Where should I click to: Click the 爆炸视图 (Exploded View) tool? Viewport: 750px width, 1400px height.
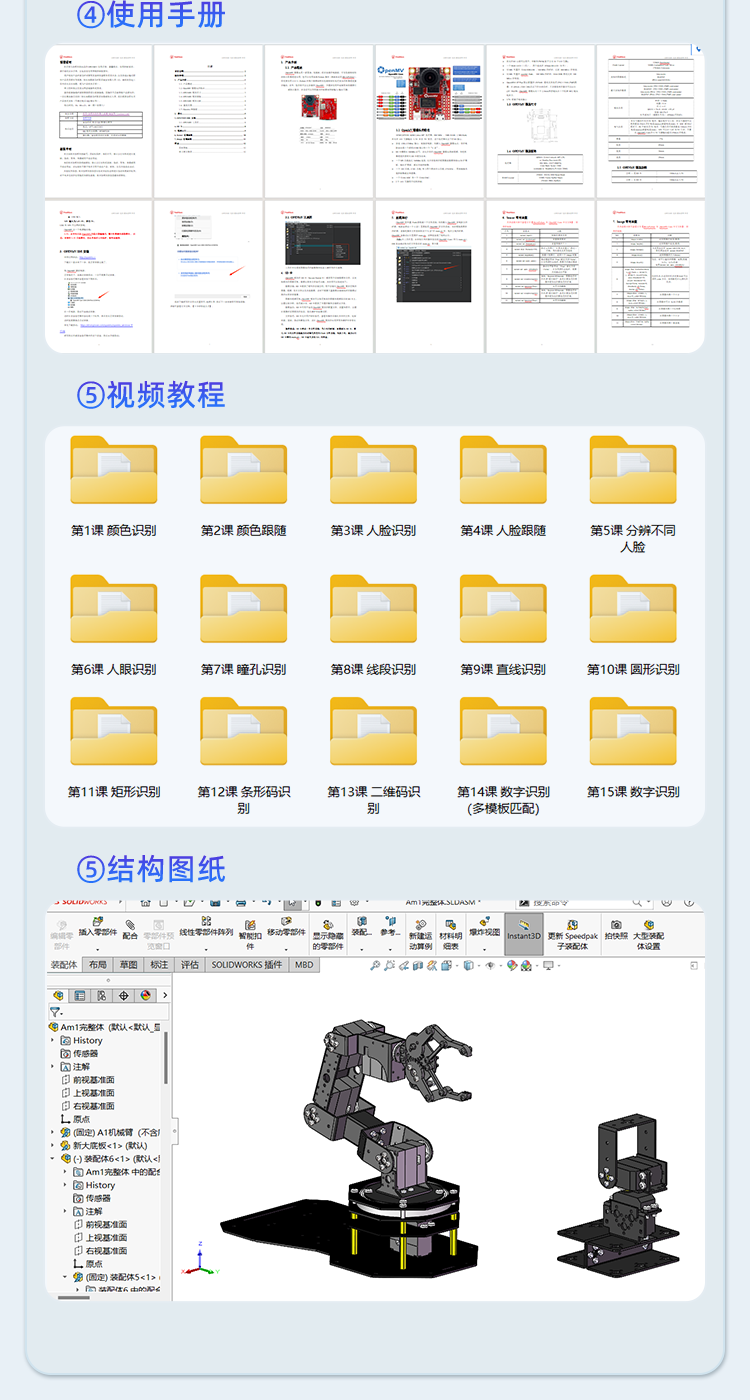click(484, 927)
